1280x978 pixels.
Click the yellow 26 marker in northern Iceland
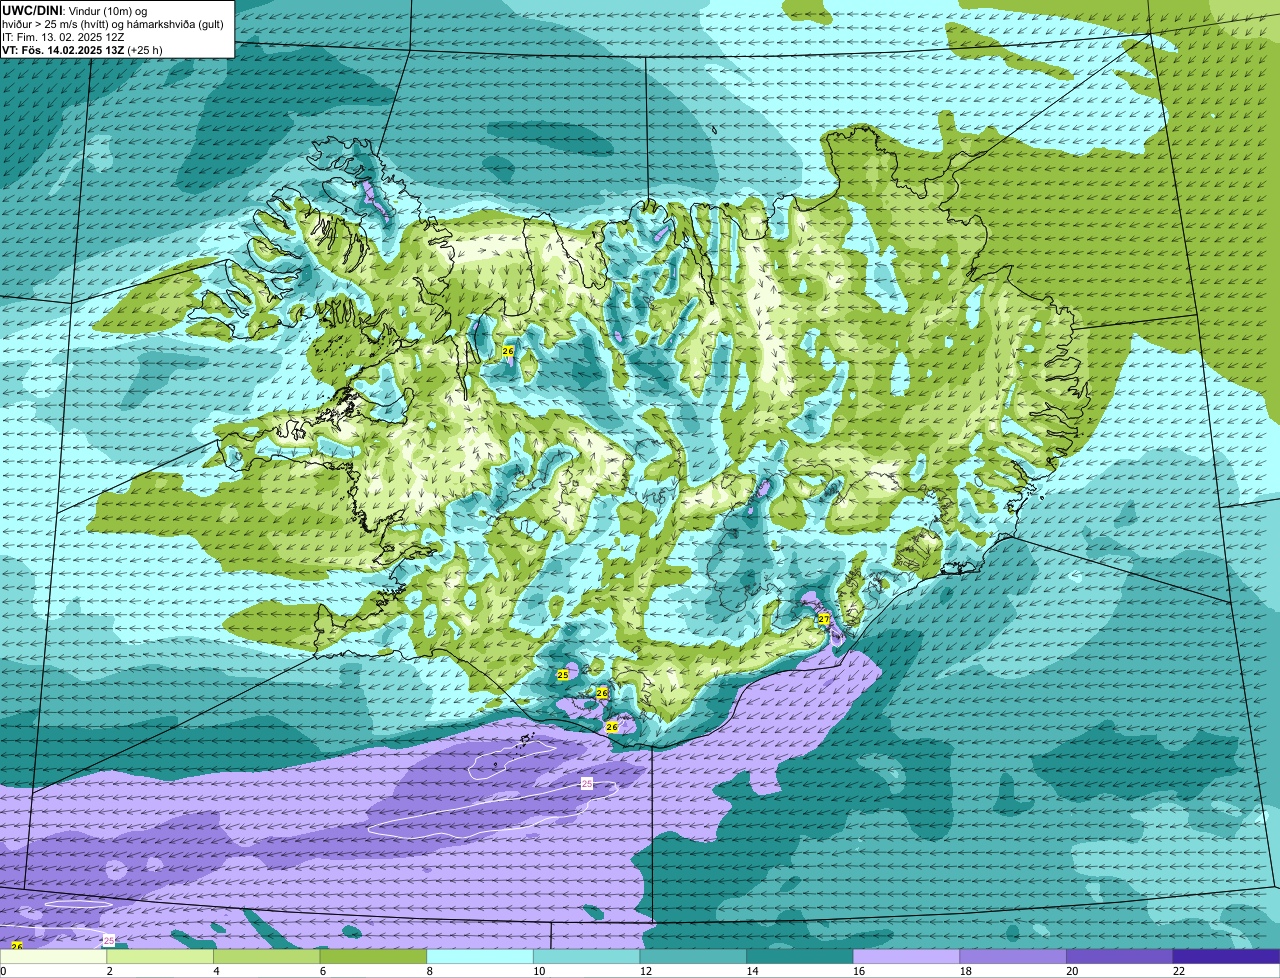508,352
